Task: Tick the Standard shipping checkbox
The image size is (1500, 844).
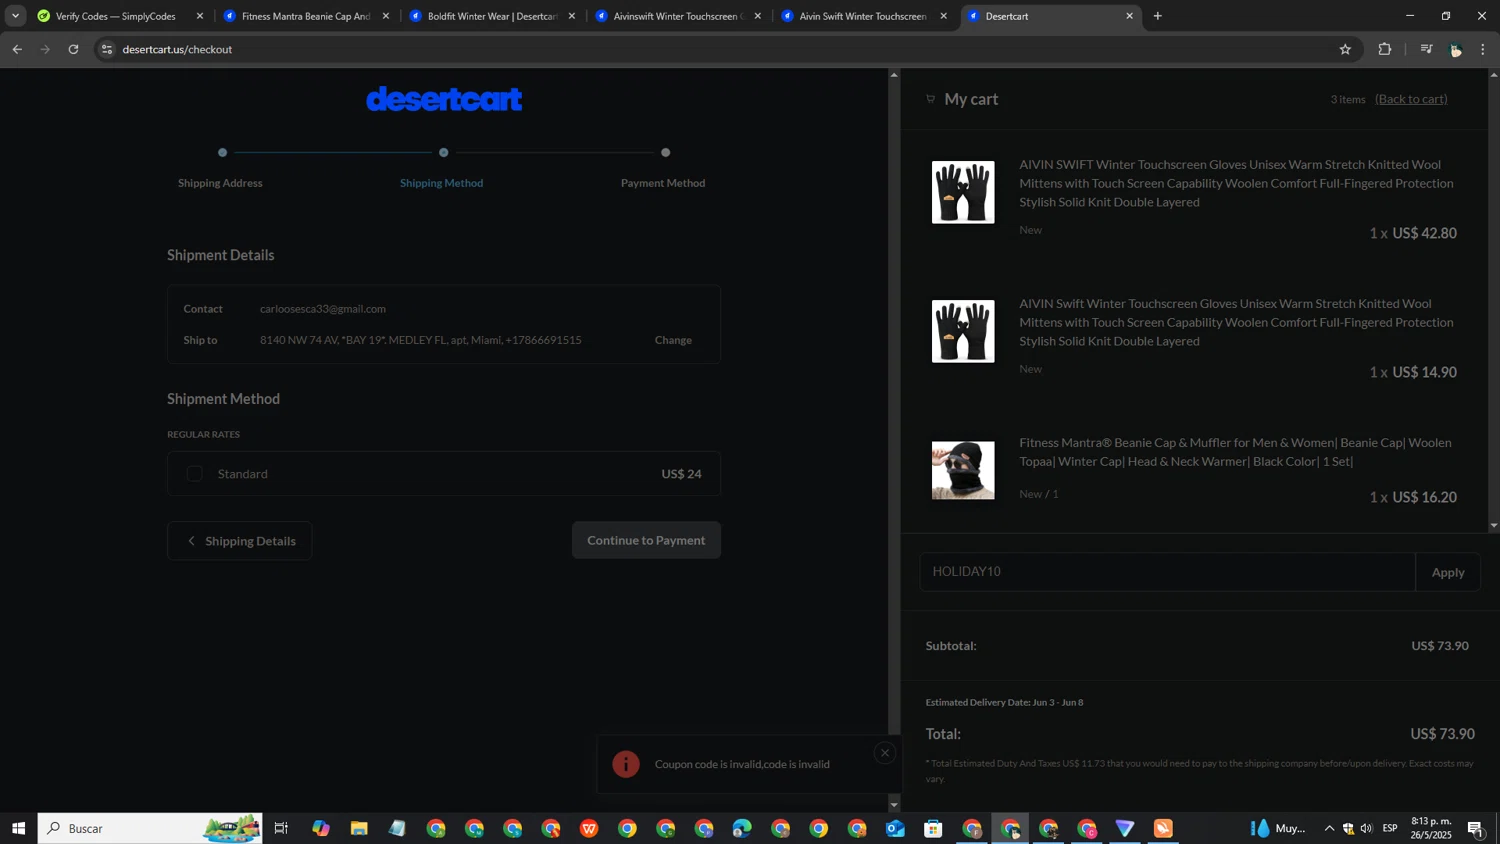Action: click(x=194, y=474)
